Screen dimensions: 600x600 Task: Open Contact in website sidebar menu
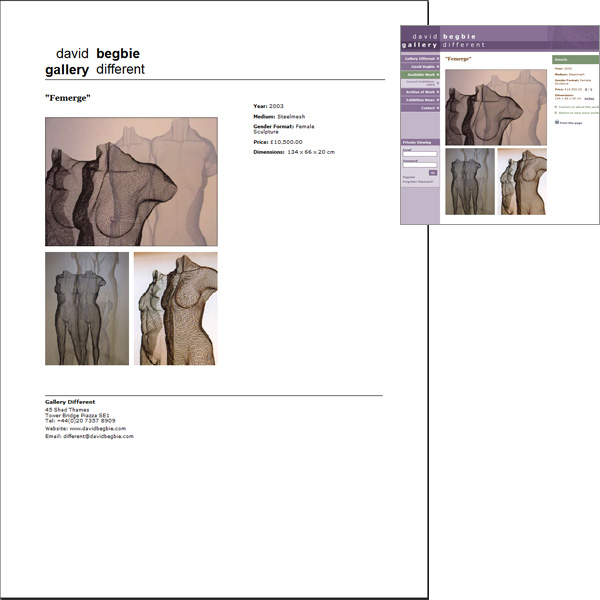pyautogui.click(x=420, y=108)
